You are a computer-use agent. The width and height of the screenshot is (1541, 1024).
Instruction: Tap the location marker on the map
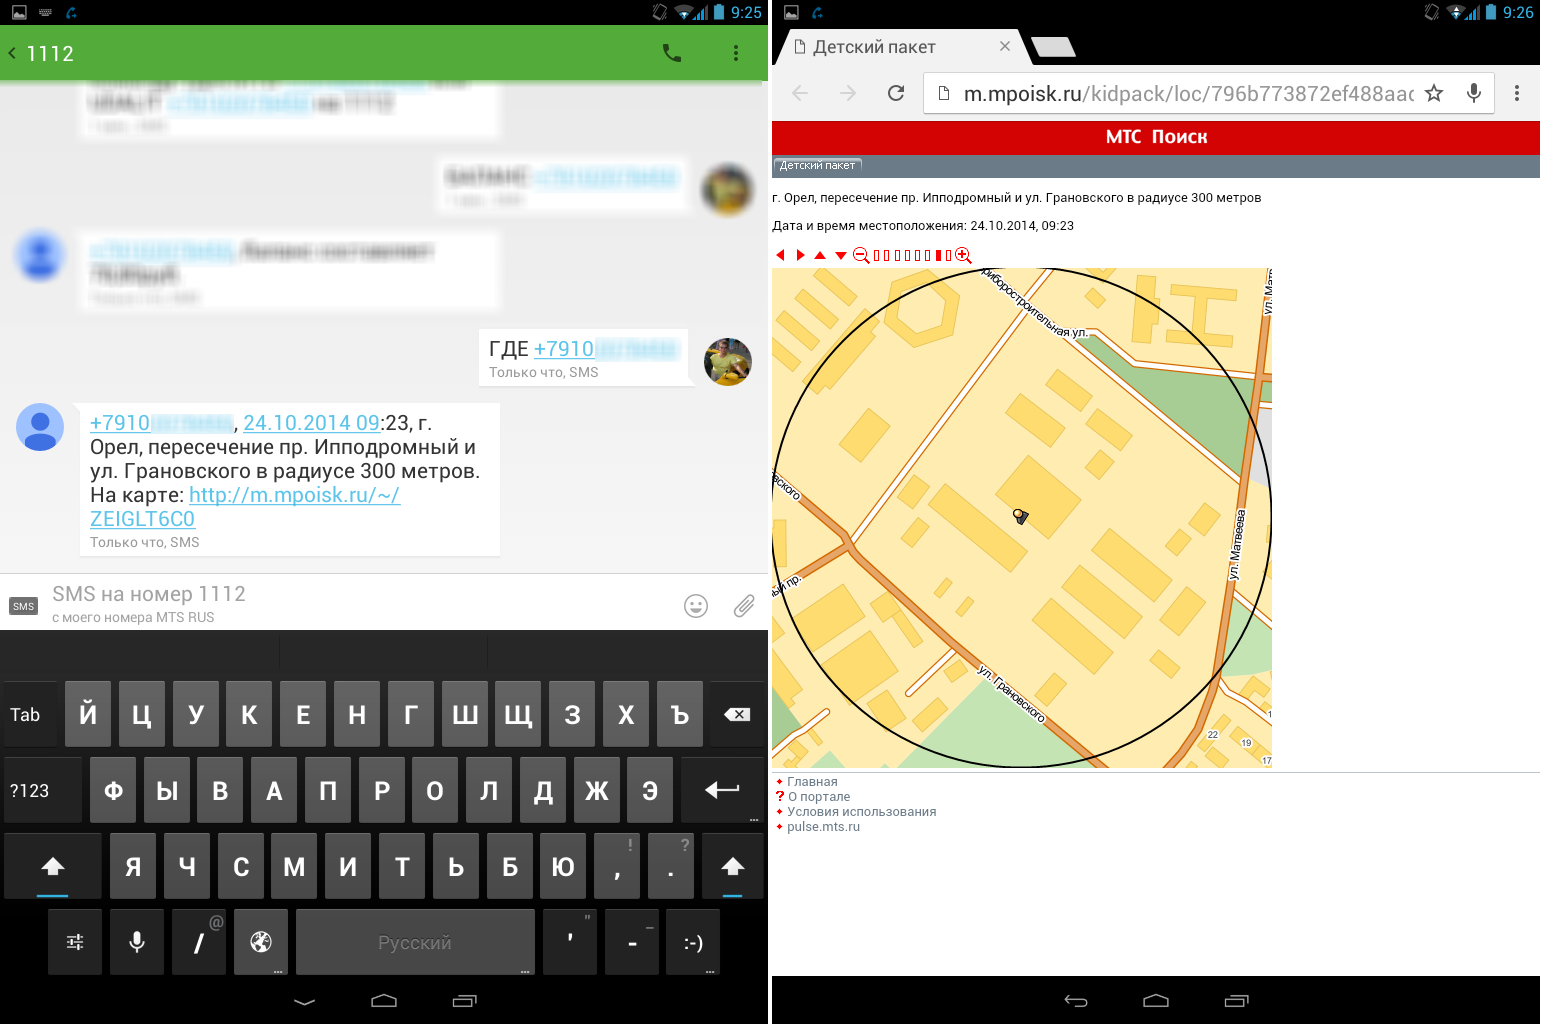[1020, 516]
